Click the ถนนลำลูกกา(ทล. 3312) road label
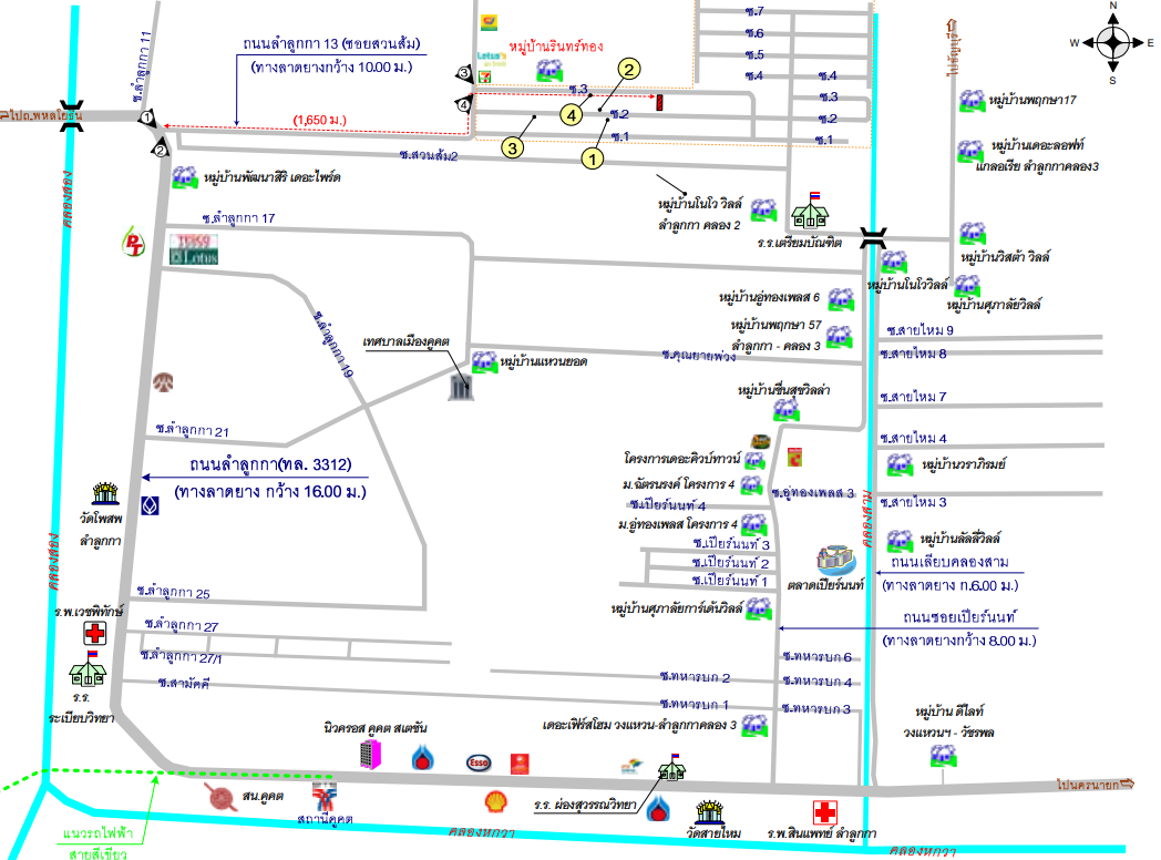Image resolution: width=1161 pixels, height=860 pixels. point(271,465)
